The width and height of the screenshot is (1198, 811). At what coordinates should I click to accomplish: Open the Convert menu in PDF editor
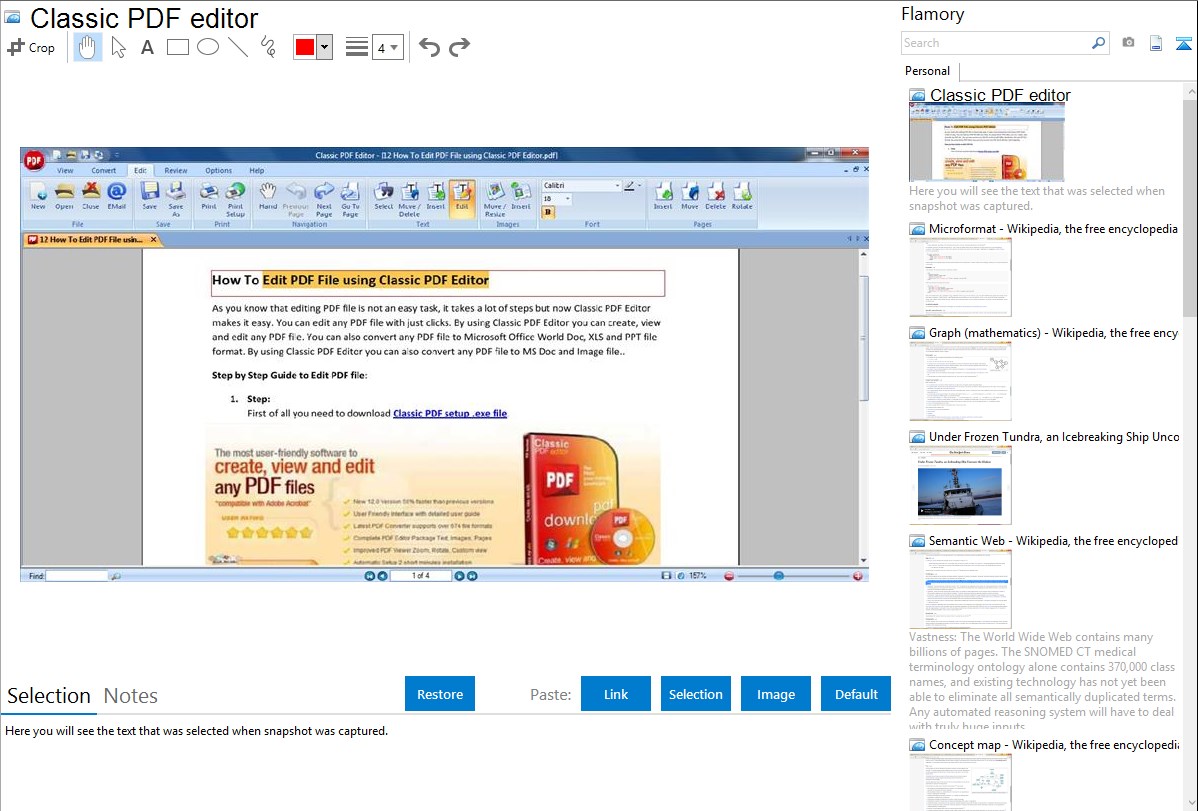(104, 170)
